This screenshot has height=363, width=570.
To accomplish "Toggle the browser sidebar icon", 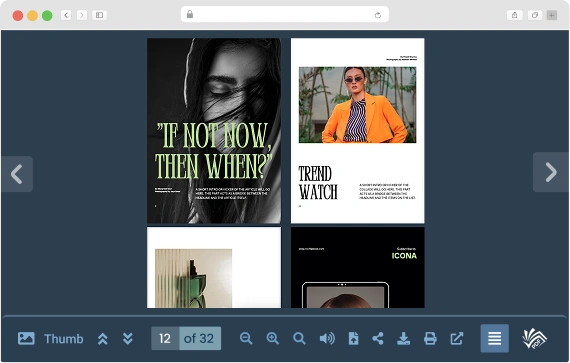I will point(99,15).
